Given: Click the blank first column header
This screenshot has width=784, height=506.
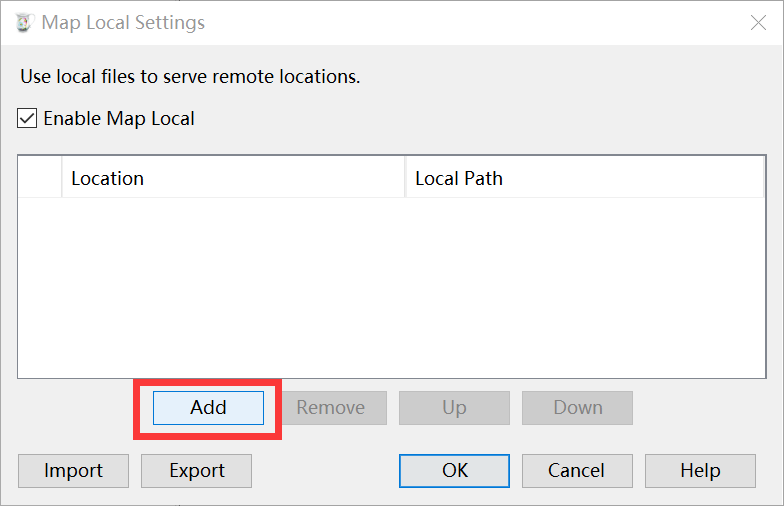Looking at the screenshot, I should click(x=40, y=178).
